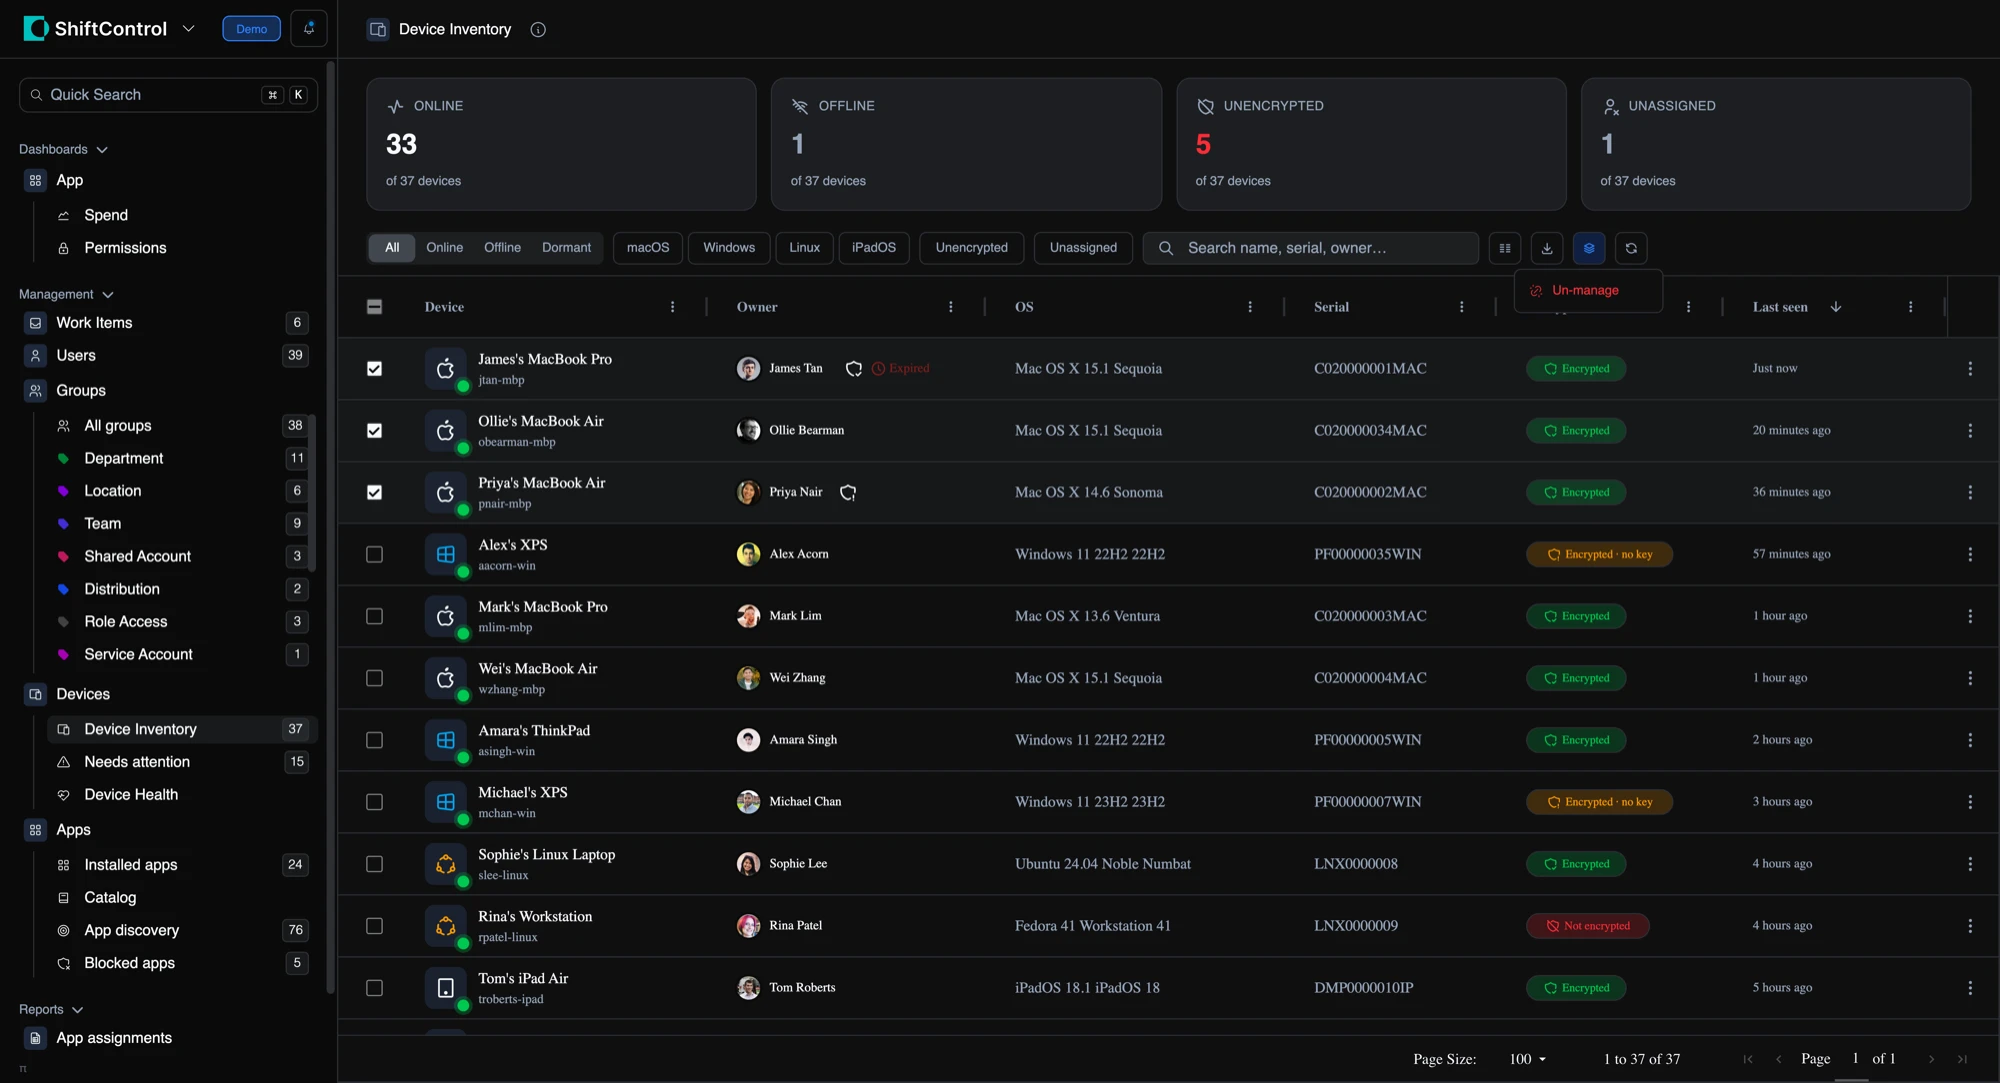
Task: Open Needs attention in the sidebar
Action: [182, 762]
